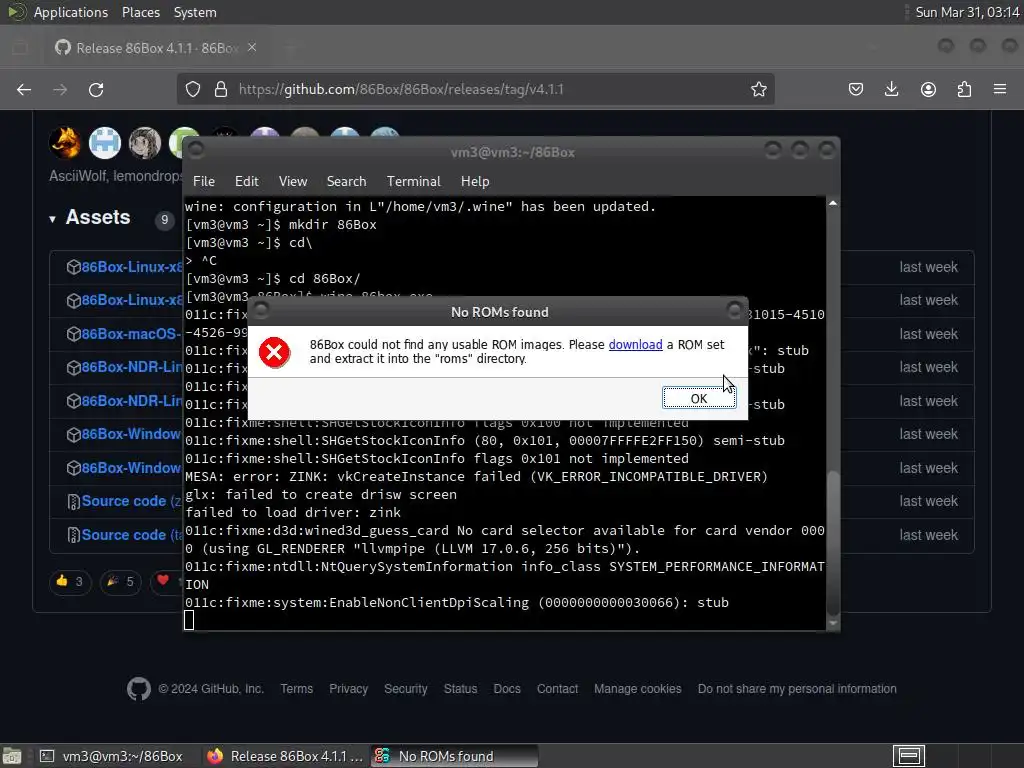
Task: Open the Firefox extensions icon
Action: point(964,89)
